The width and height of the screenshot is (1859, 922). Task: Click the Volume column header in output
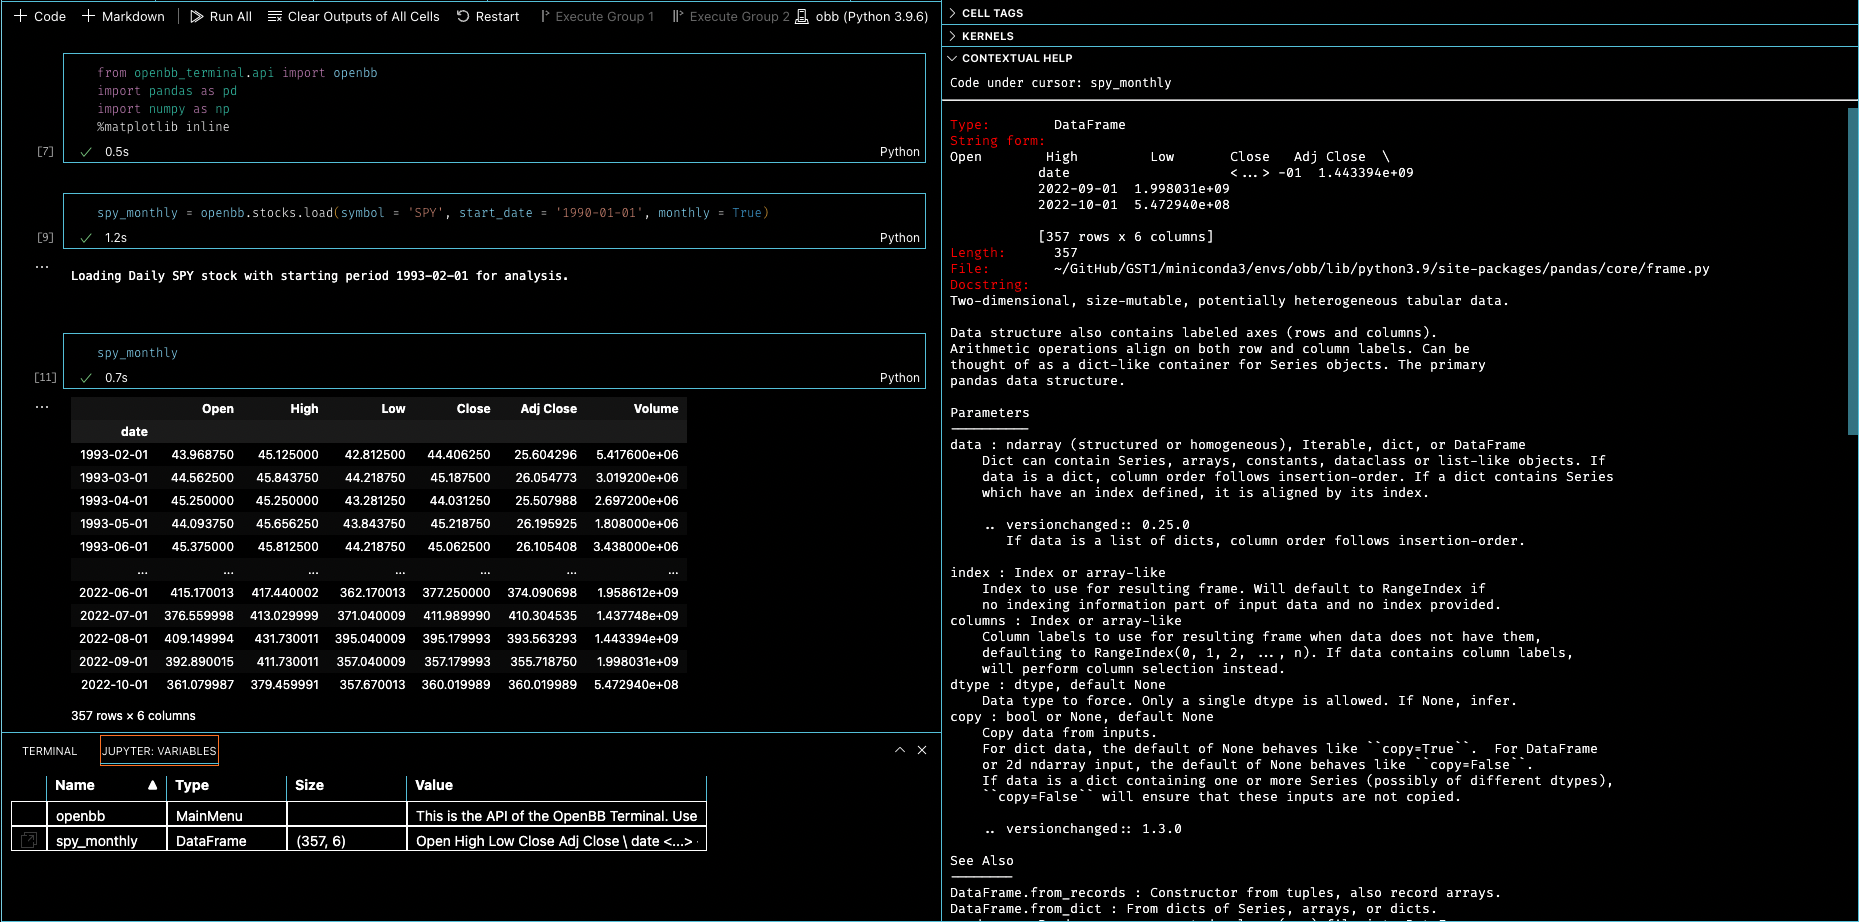click(656, 409)
